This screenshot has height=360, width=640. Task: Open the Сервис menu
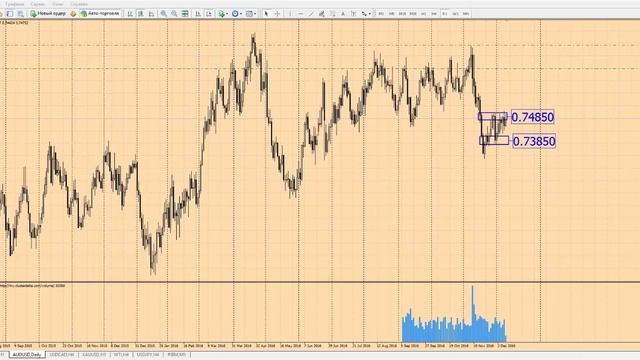(38, 4)
